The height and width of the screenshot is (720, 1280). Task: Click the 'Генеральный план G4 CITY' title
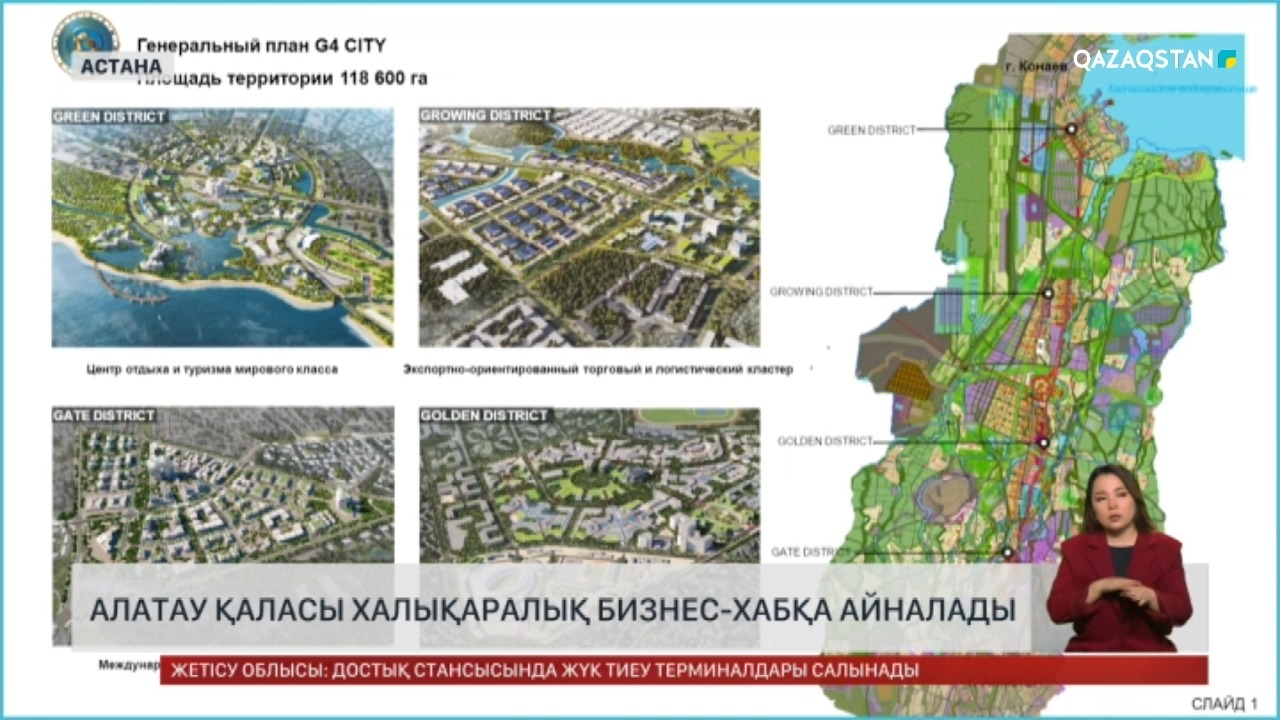(260, 45)
